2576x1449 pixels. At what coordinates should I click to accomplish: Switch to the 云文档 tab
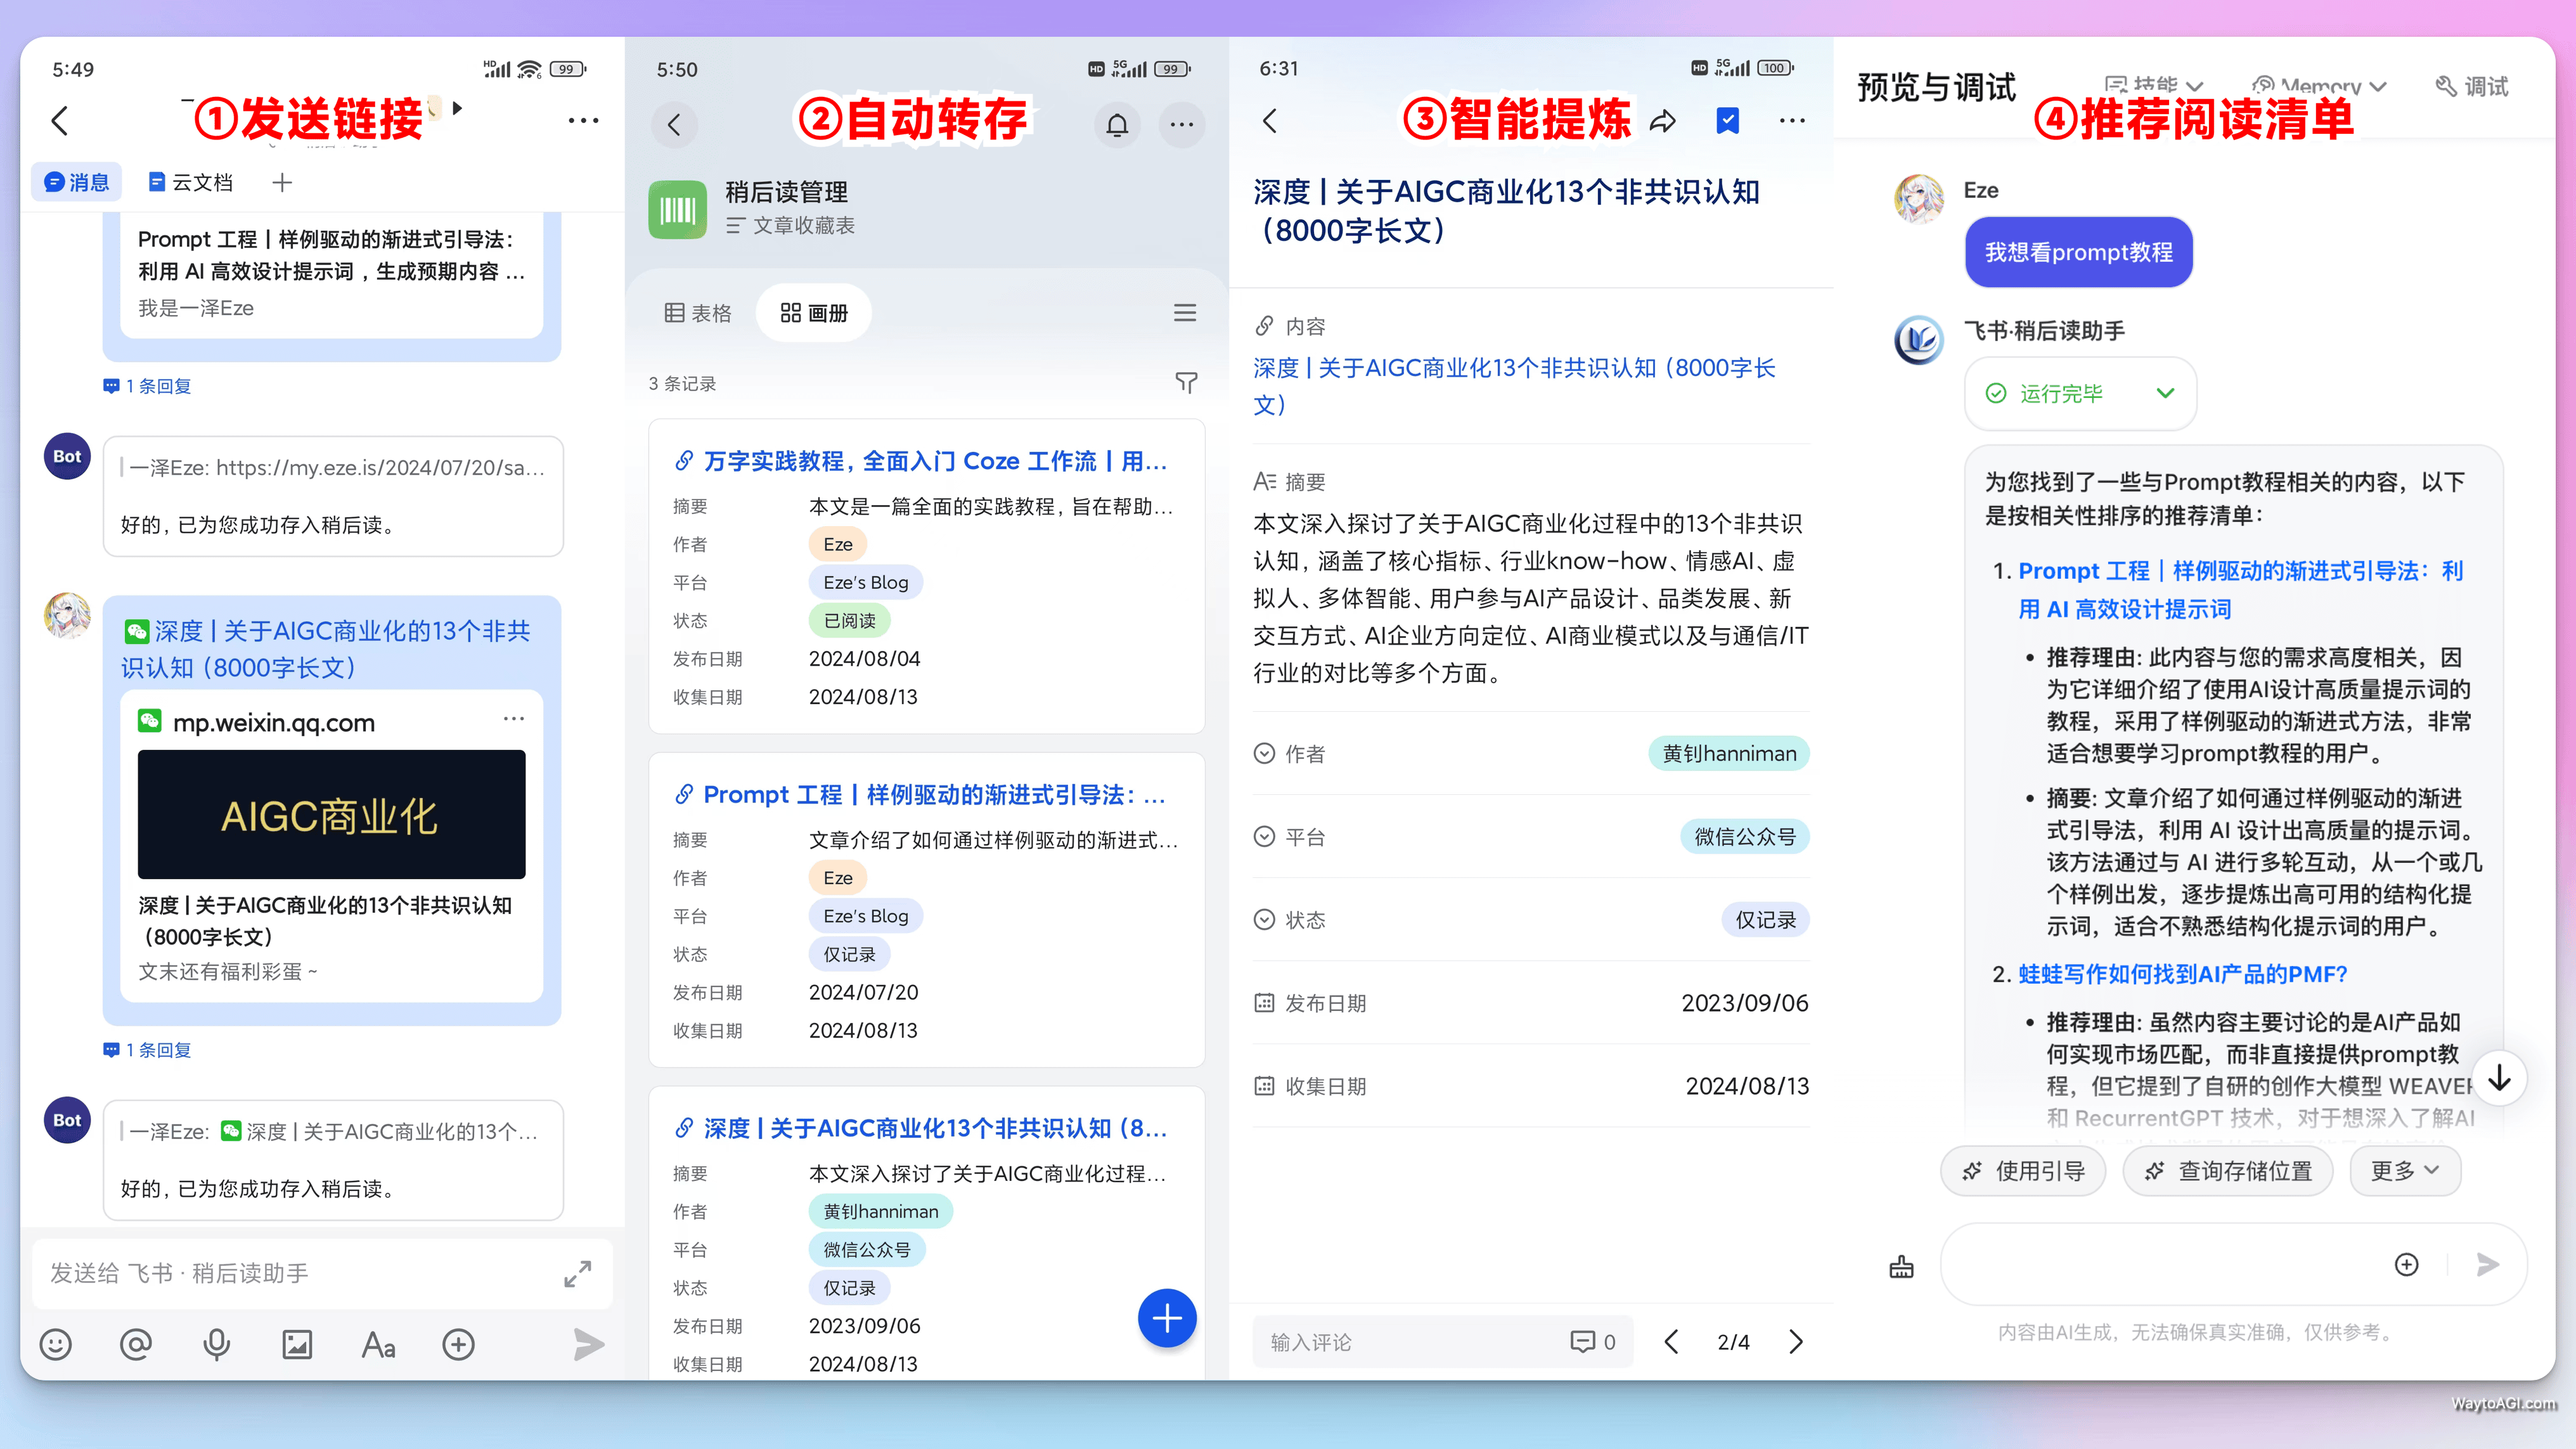pyautogui.click(x=190, y=182)
